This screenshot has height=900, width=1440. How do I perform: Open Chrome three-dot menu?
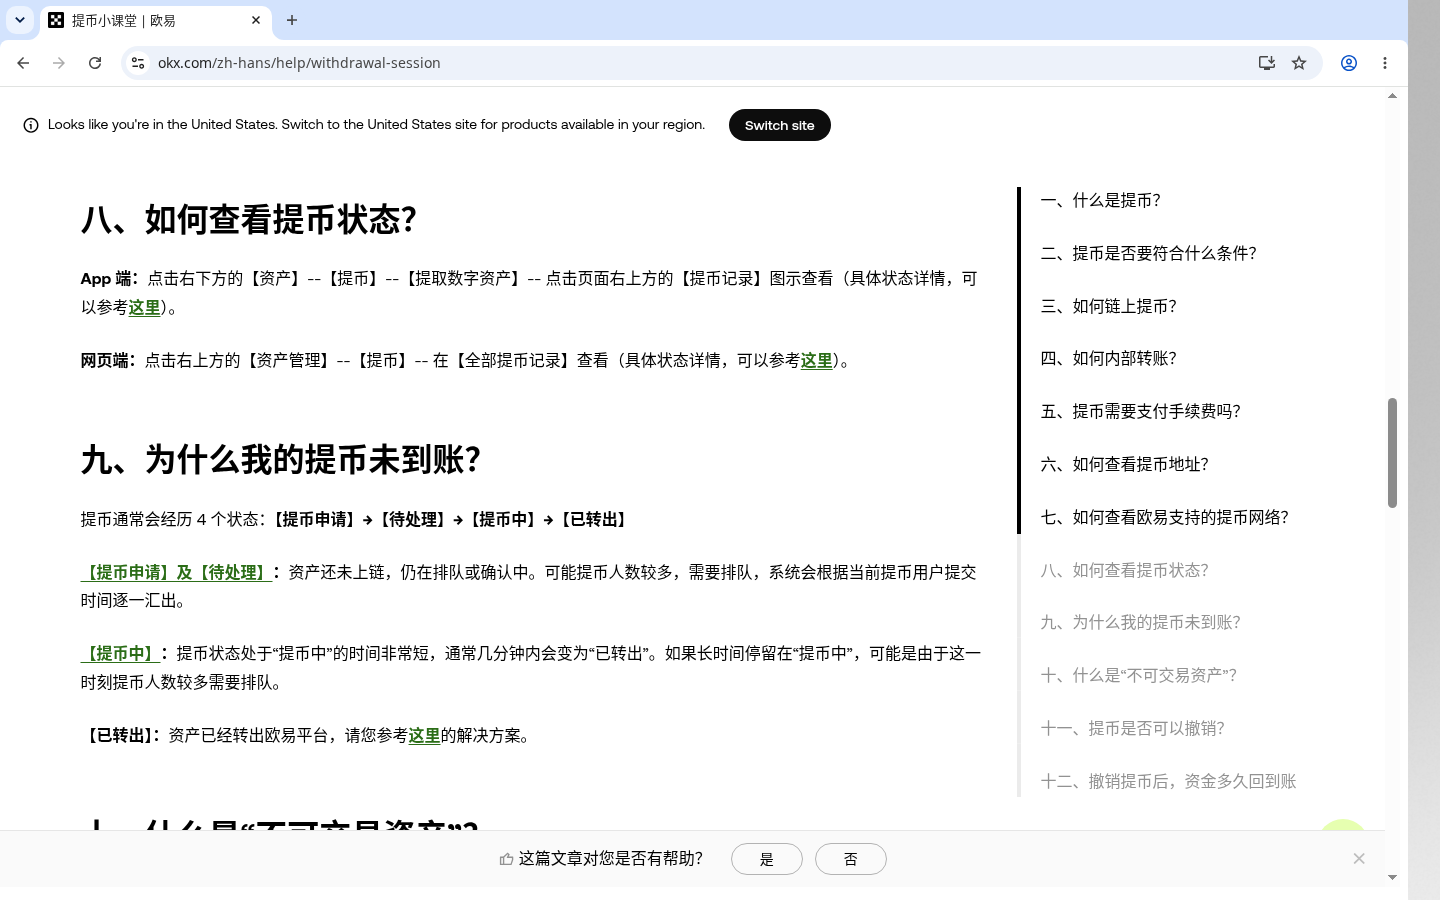[x=1385, y=63]
